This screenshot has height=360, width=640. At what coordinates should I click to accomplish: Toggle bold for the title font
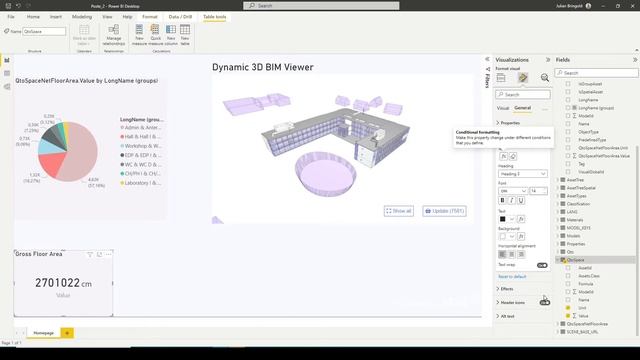tap(502, 200)
